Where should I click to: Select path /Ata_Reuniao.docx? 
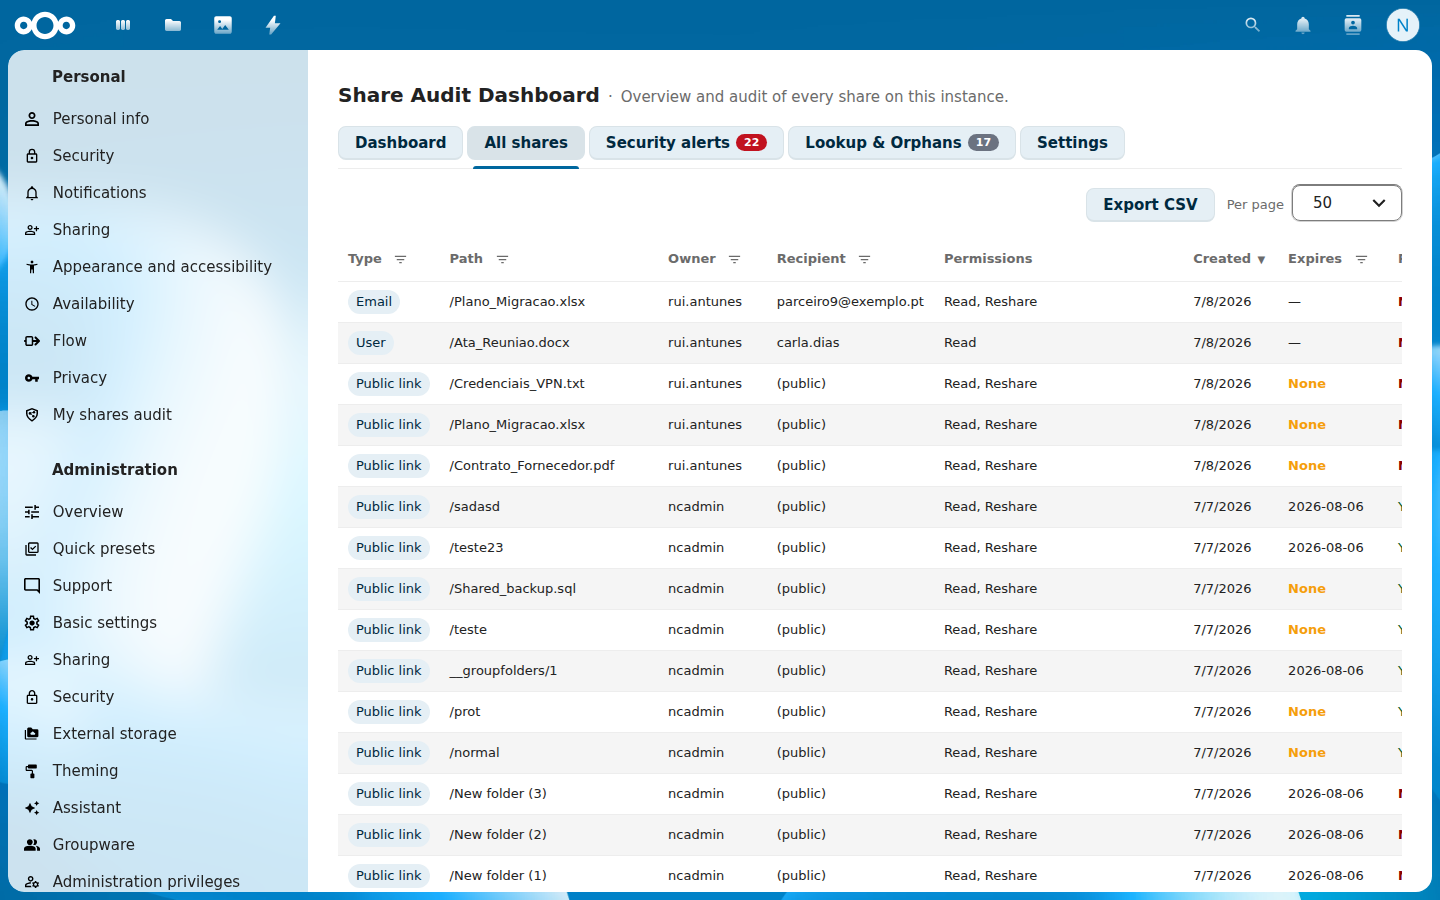[x=509, y=343]
